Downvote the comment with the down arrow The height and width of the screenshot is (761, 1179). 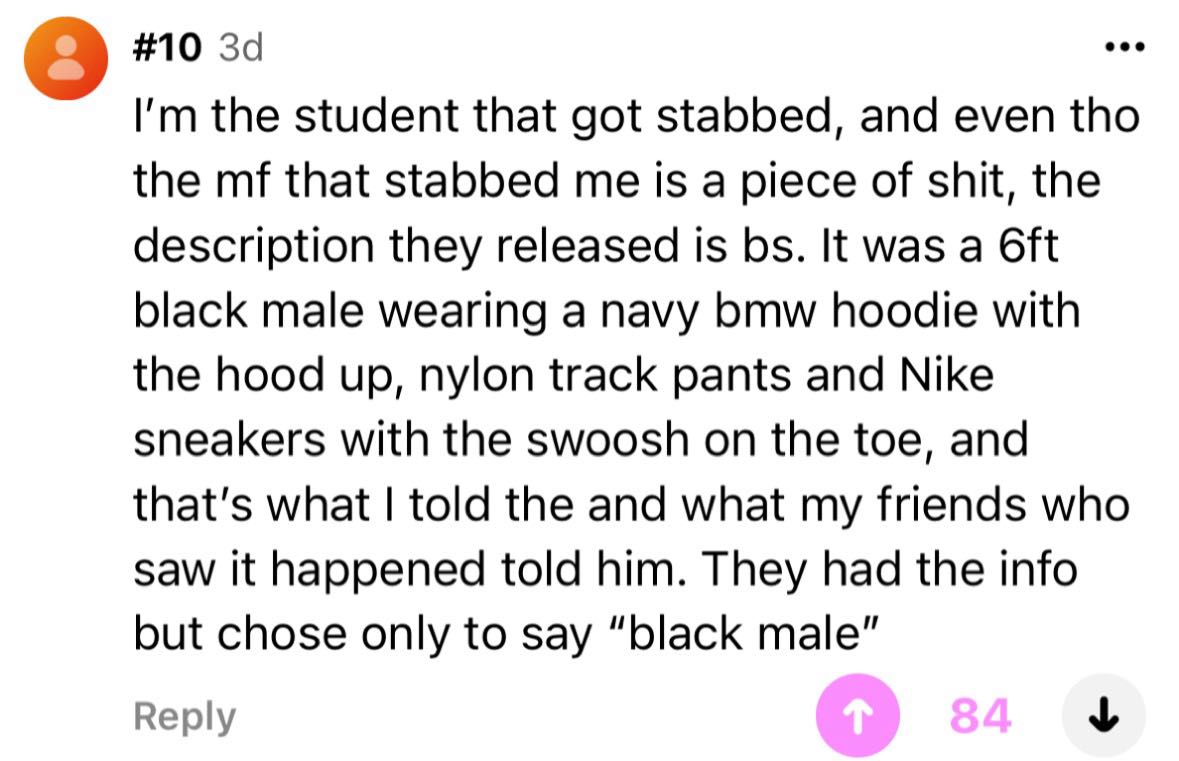[x=1102, y=716]
